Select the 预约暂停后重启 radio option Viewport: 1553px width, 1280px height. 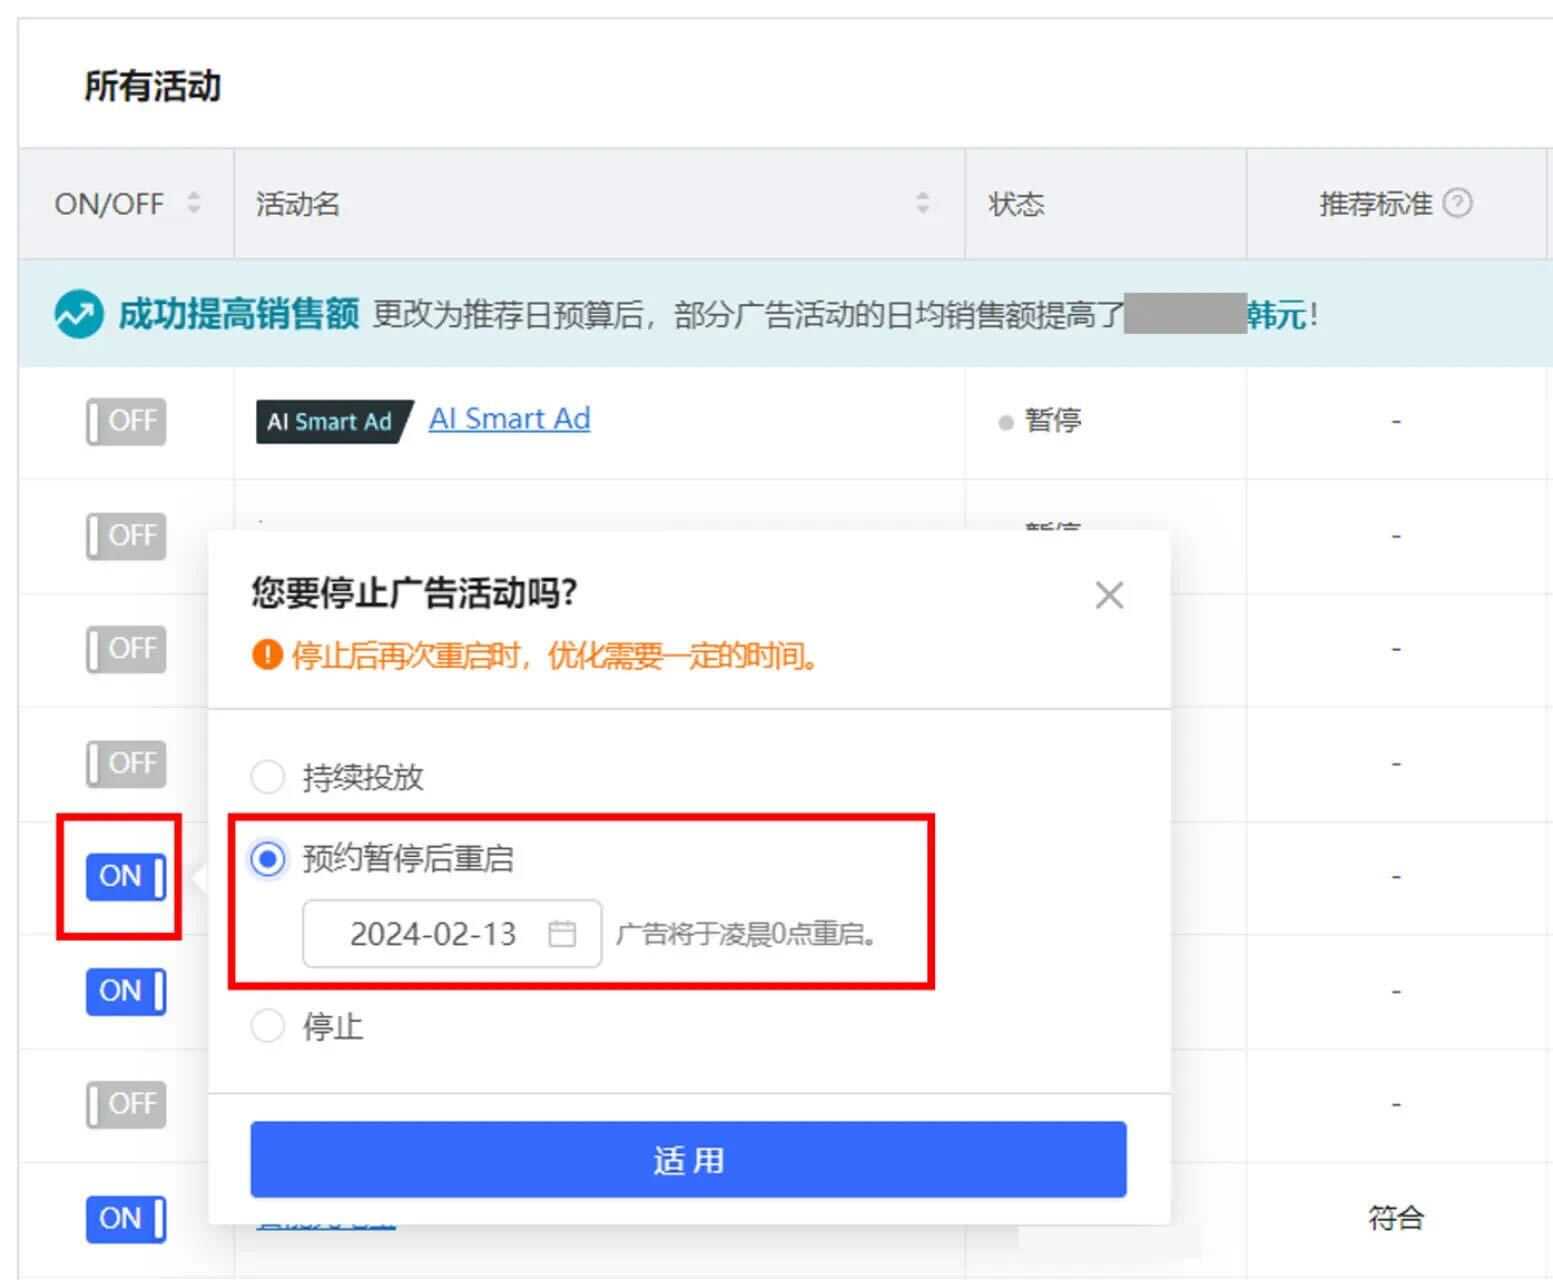pyautogui.click(x=267, y=859)
